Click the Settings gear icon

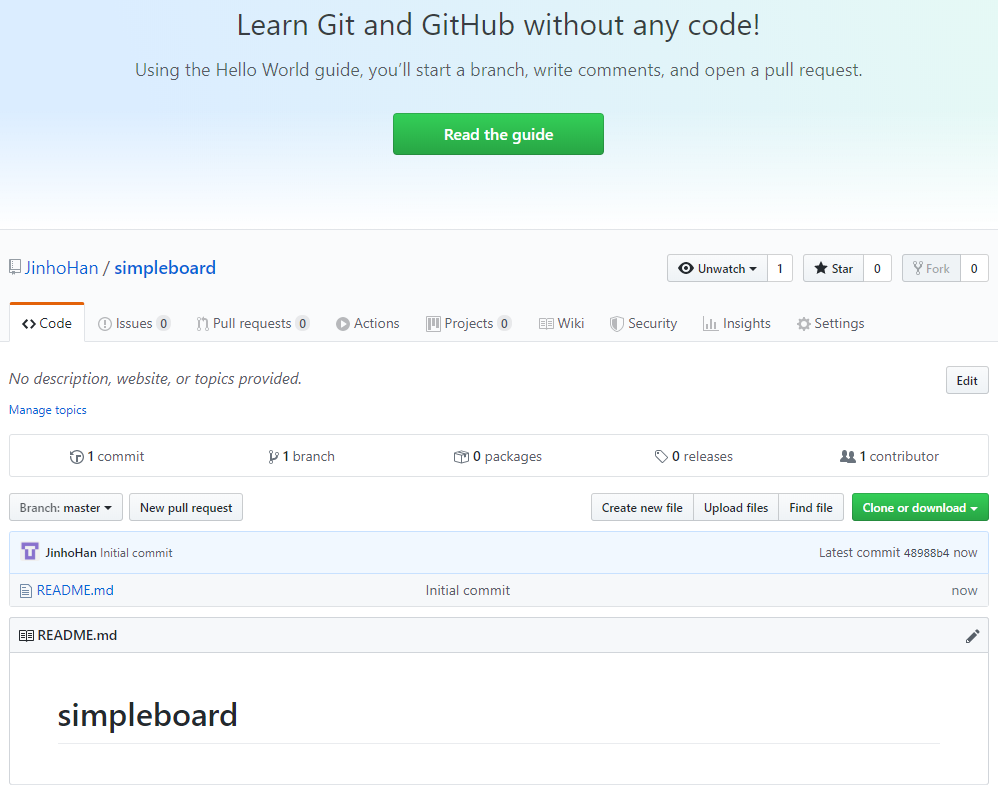[803, 324]
